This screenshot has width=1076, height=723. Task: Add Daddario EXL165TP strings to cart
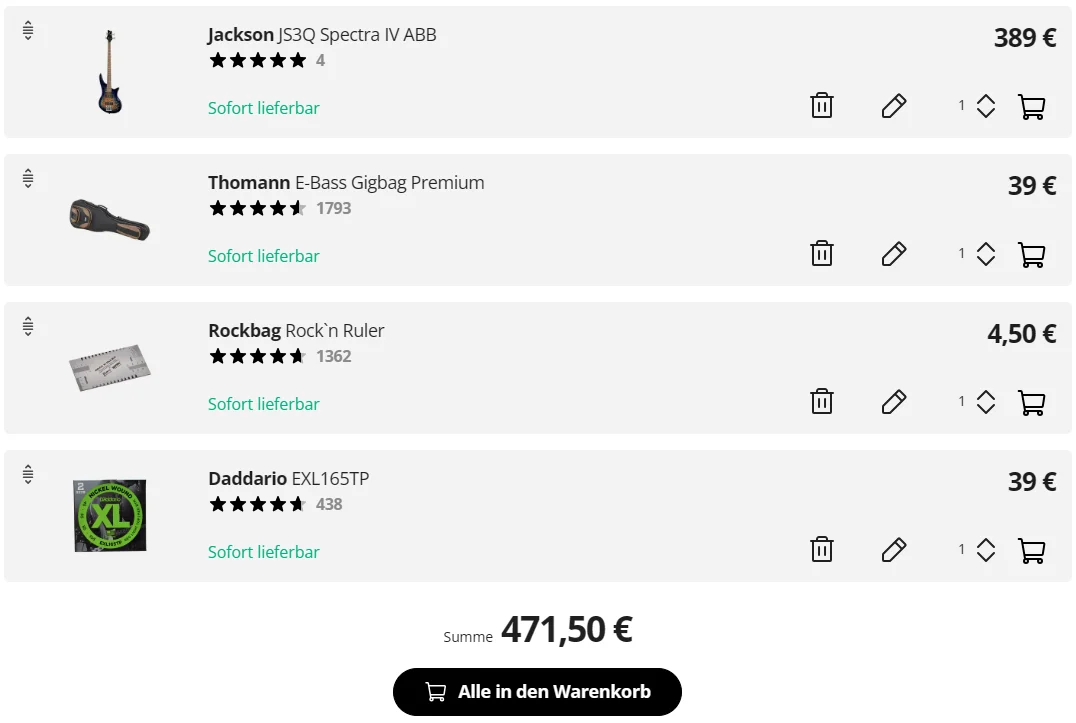point(1031,550)
